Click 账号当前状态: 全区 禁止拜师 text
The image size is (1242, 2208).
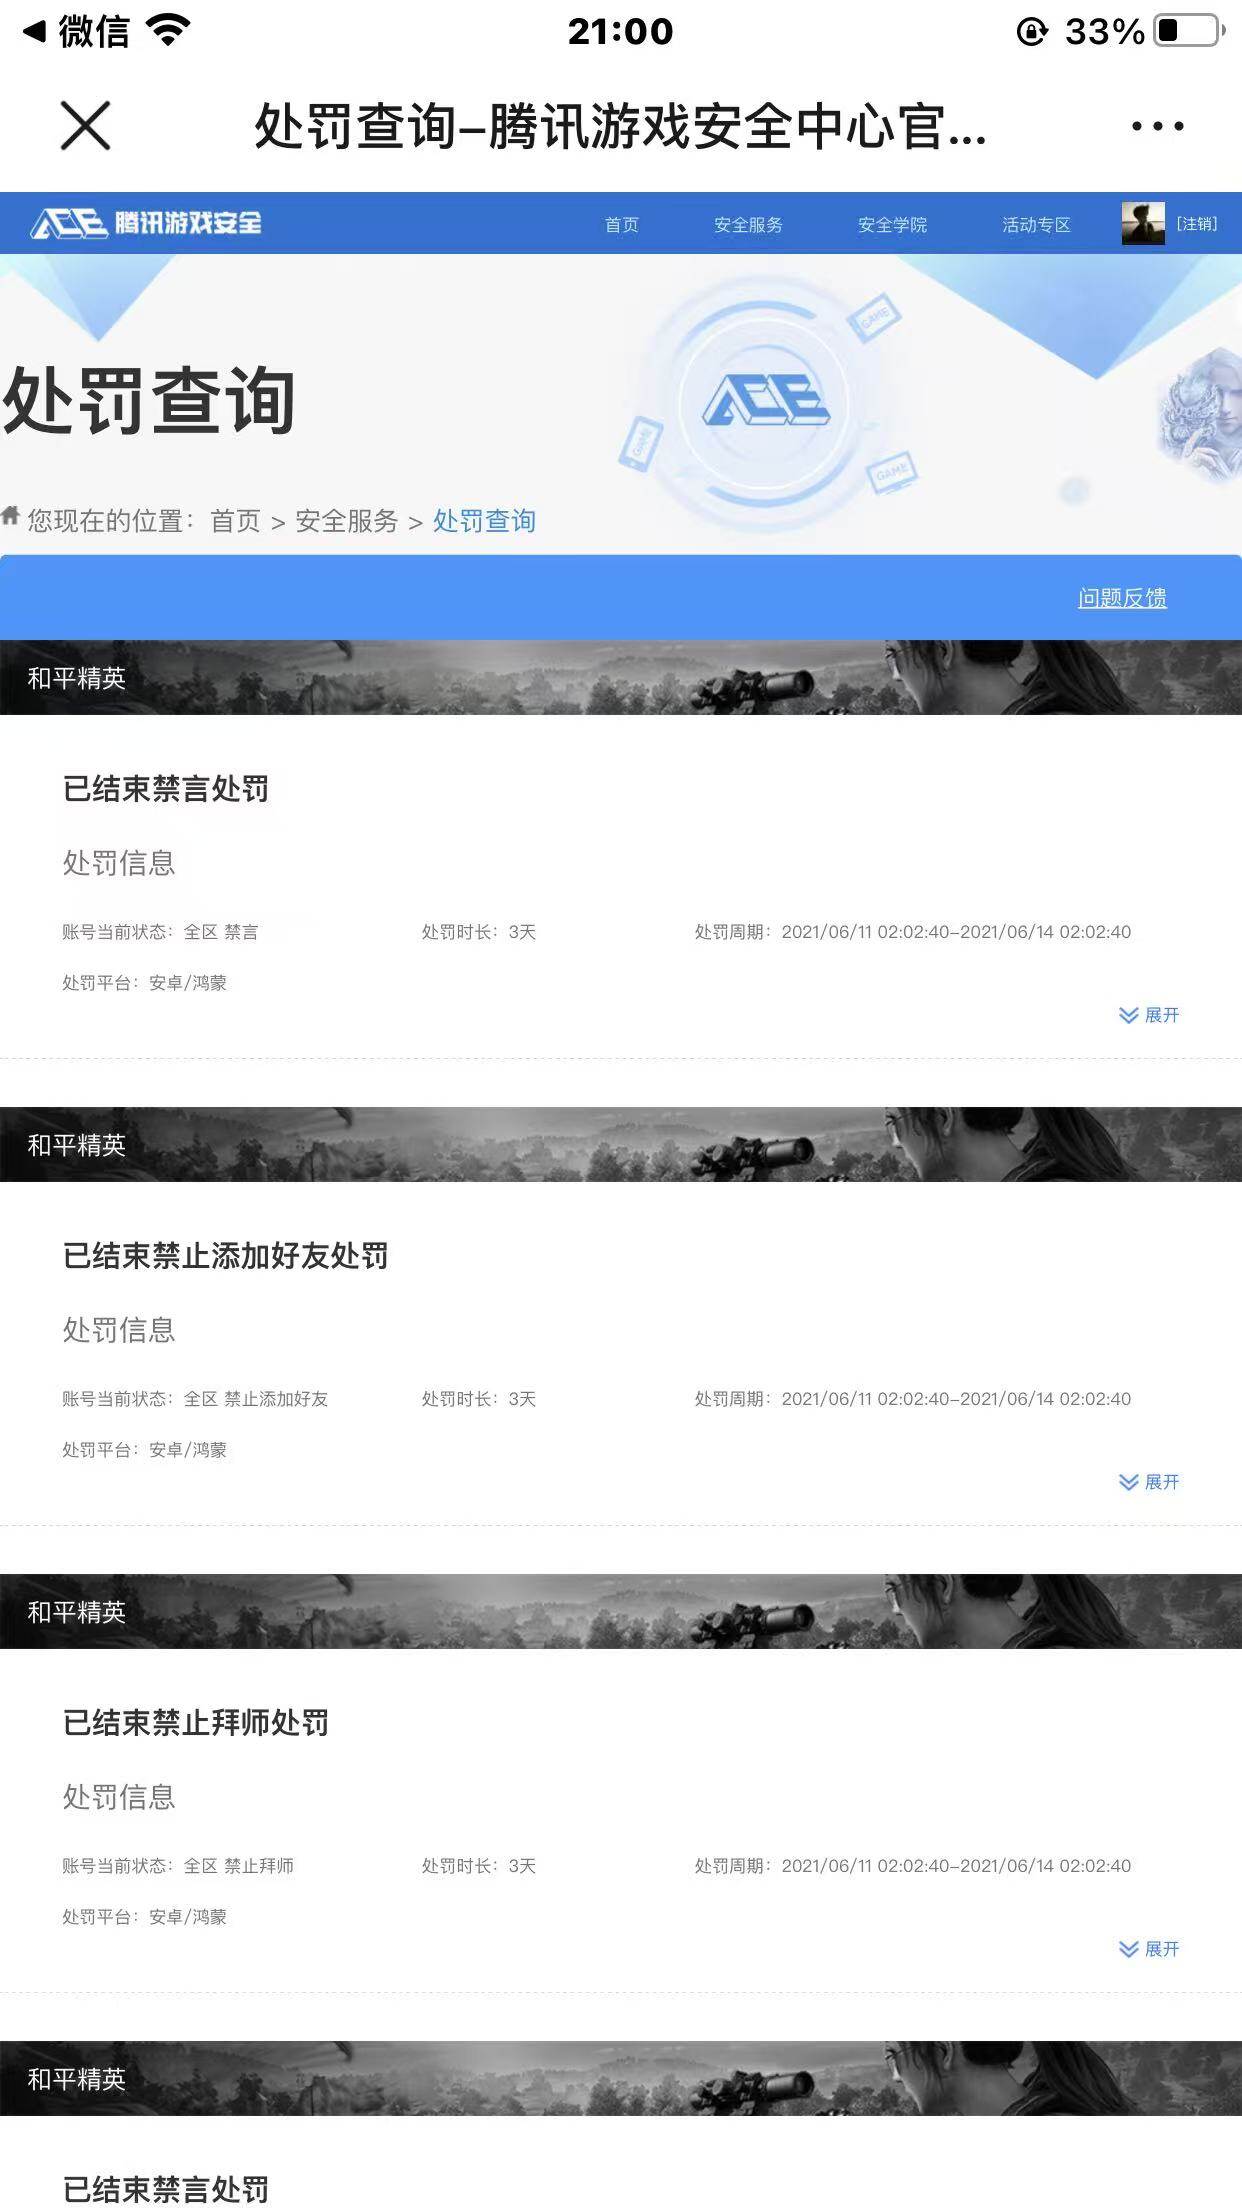[178, 1866]
